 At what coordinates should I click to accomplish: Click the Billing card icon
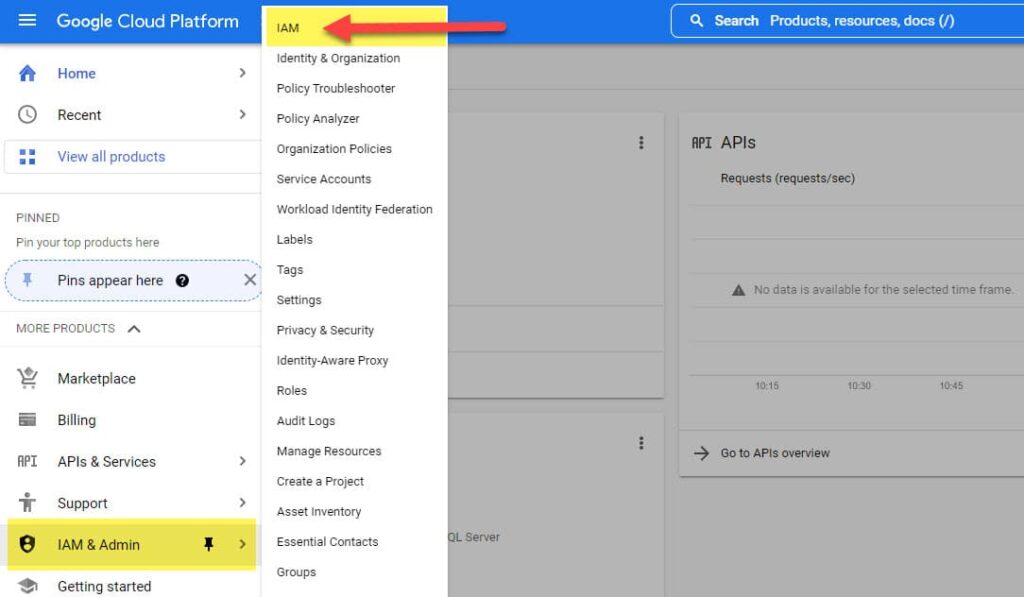[x=27, y=420]
